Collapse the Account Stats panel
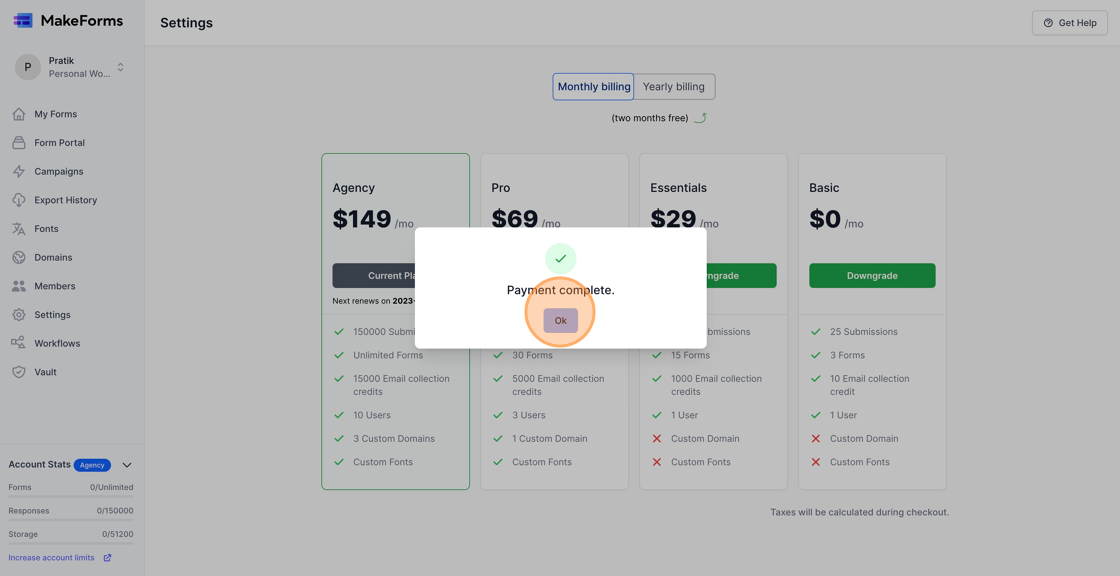 click(126, 464)
